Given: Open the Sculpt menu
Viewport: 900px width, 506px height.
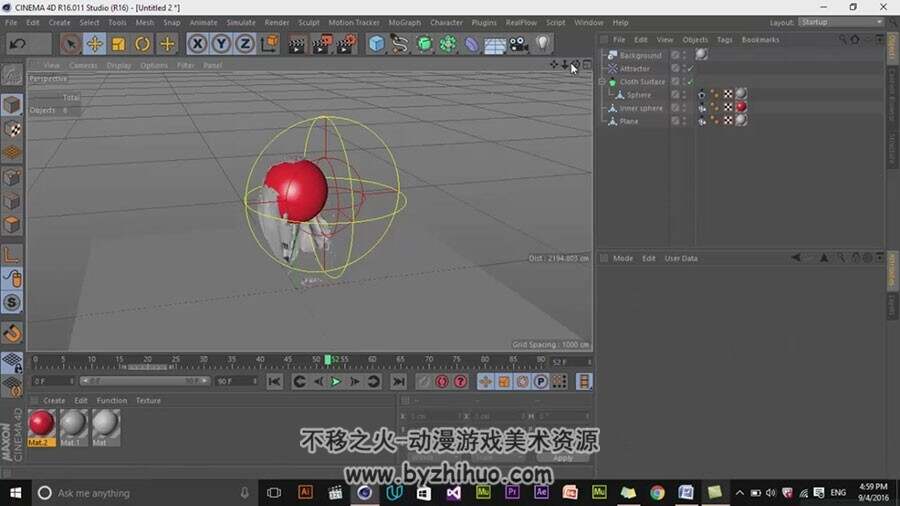Looking at the screenshot, I should click(x=309, y=22).
